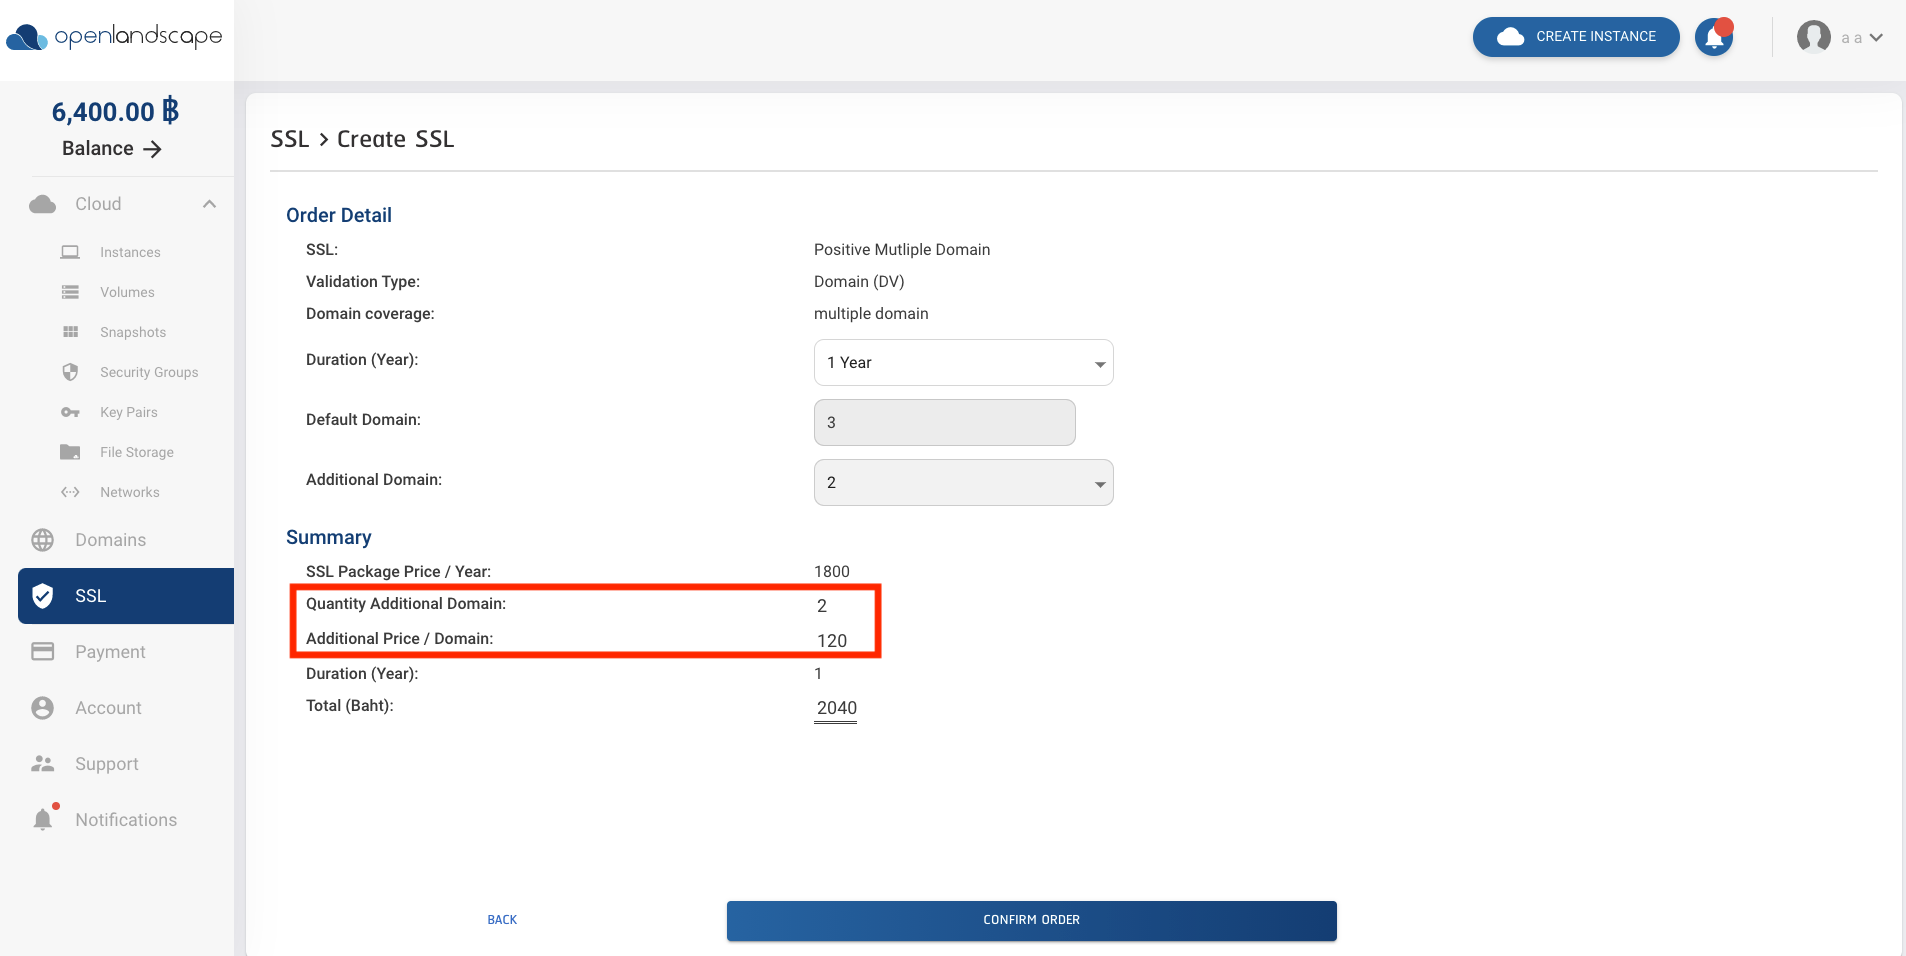This screenshot has height=956, width=1906.
Task: Open File Storage using its folder icon
Action: coord(70,452)
